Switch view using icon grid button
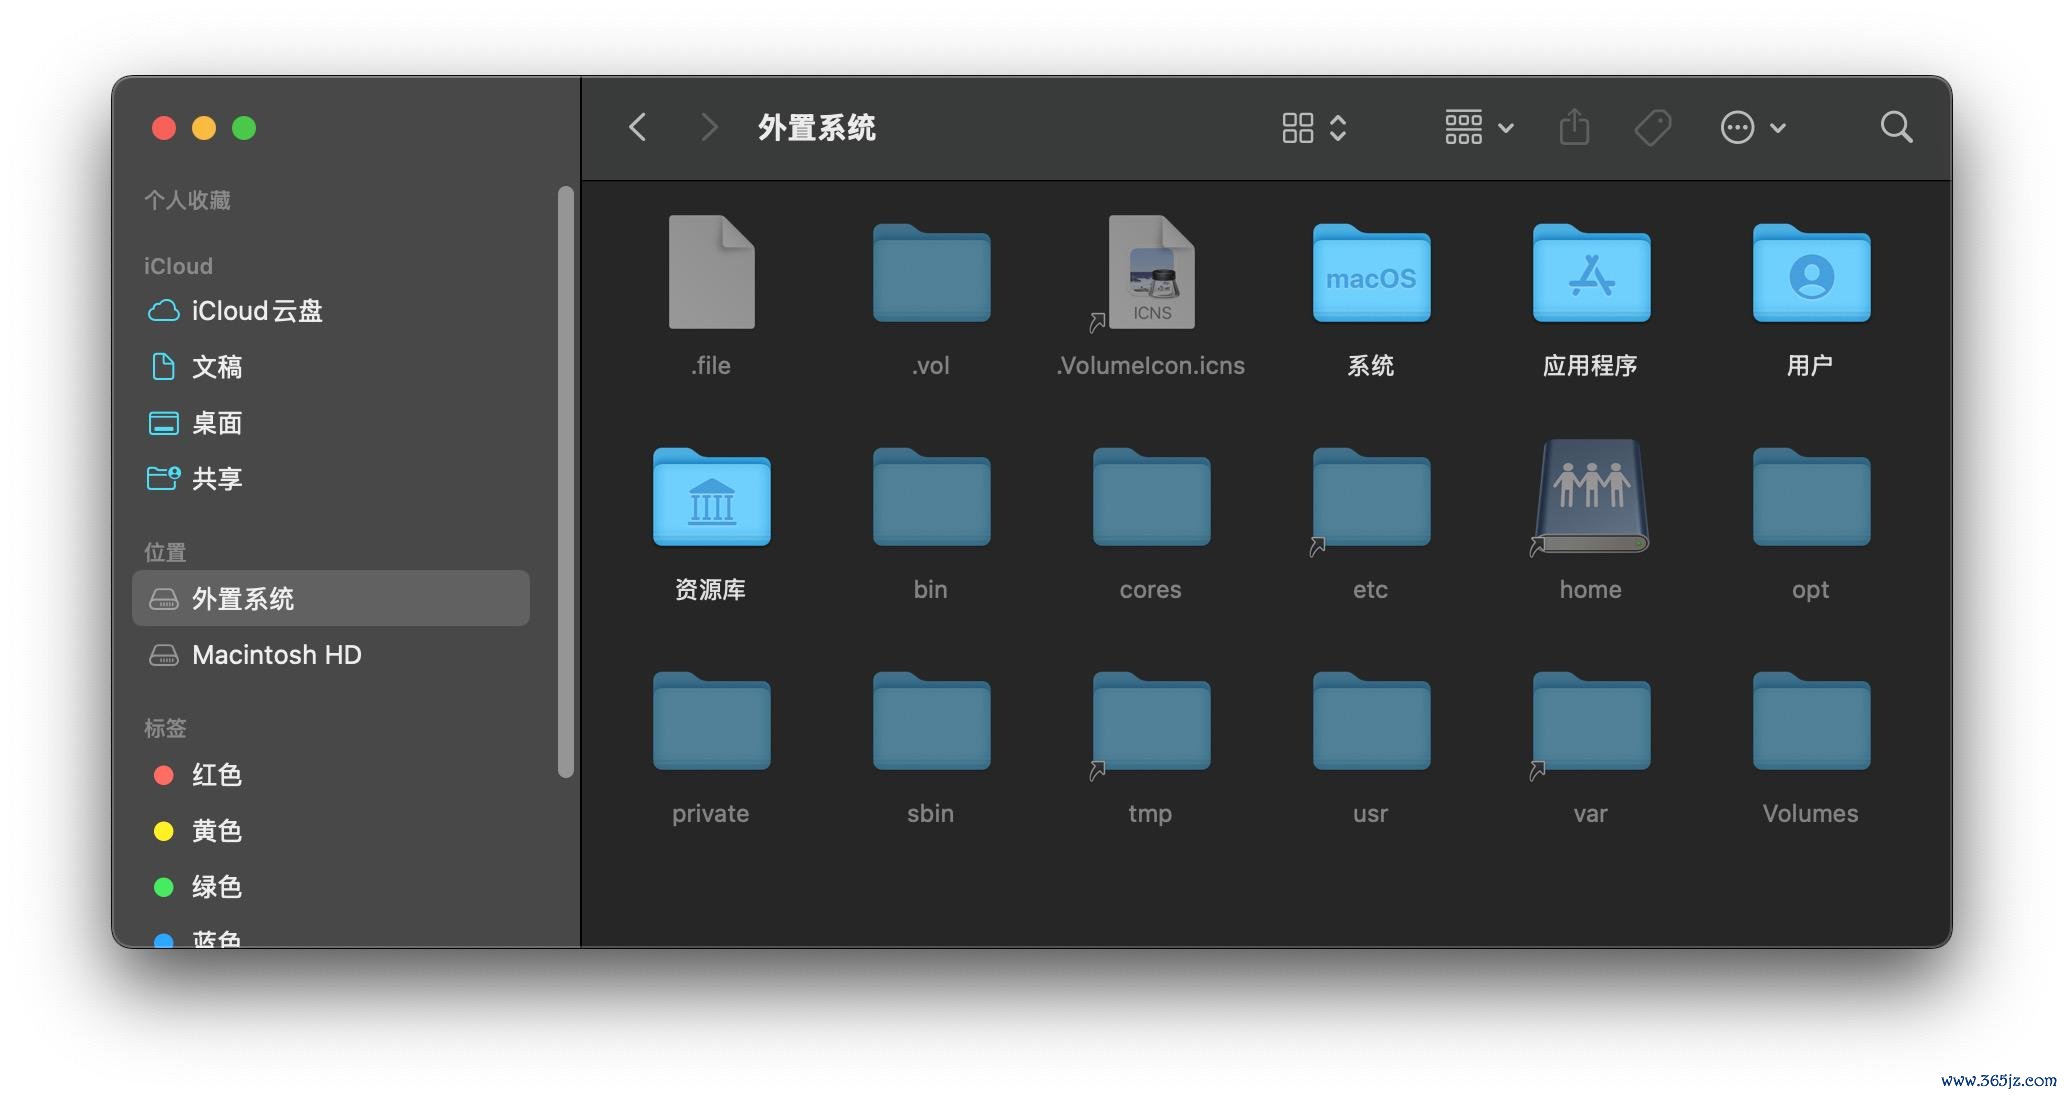 coord(1314,128)
